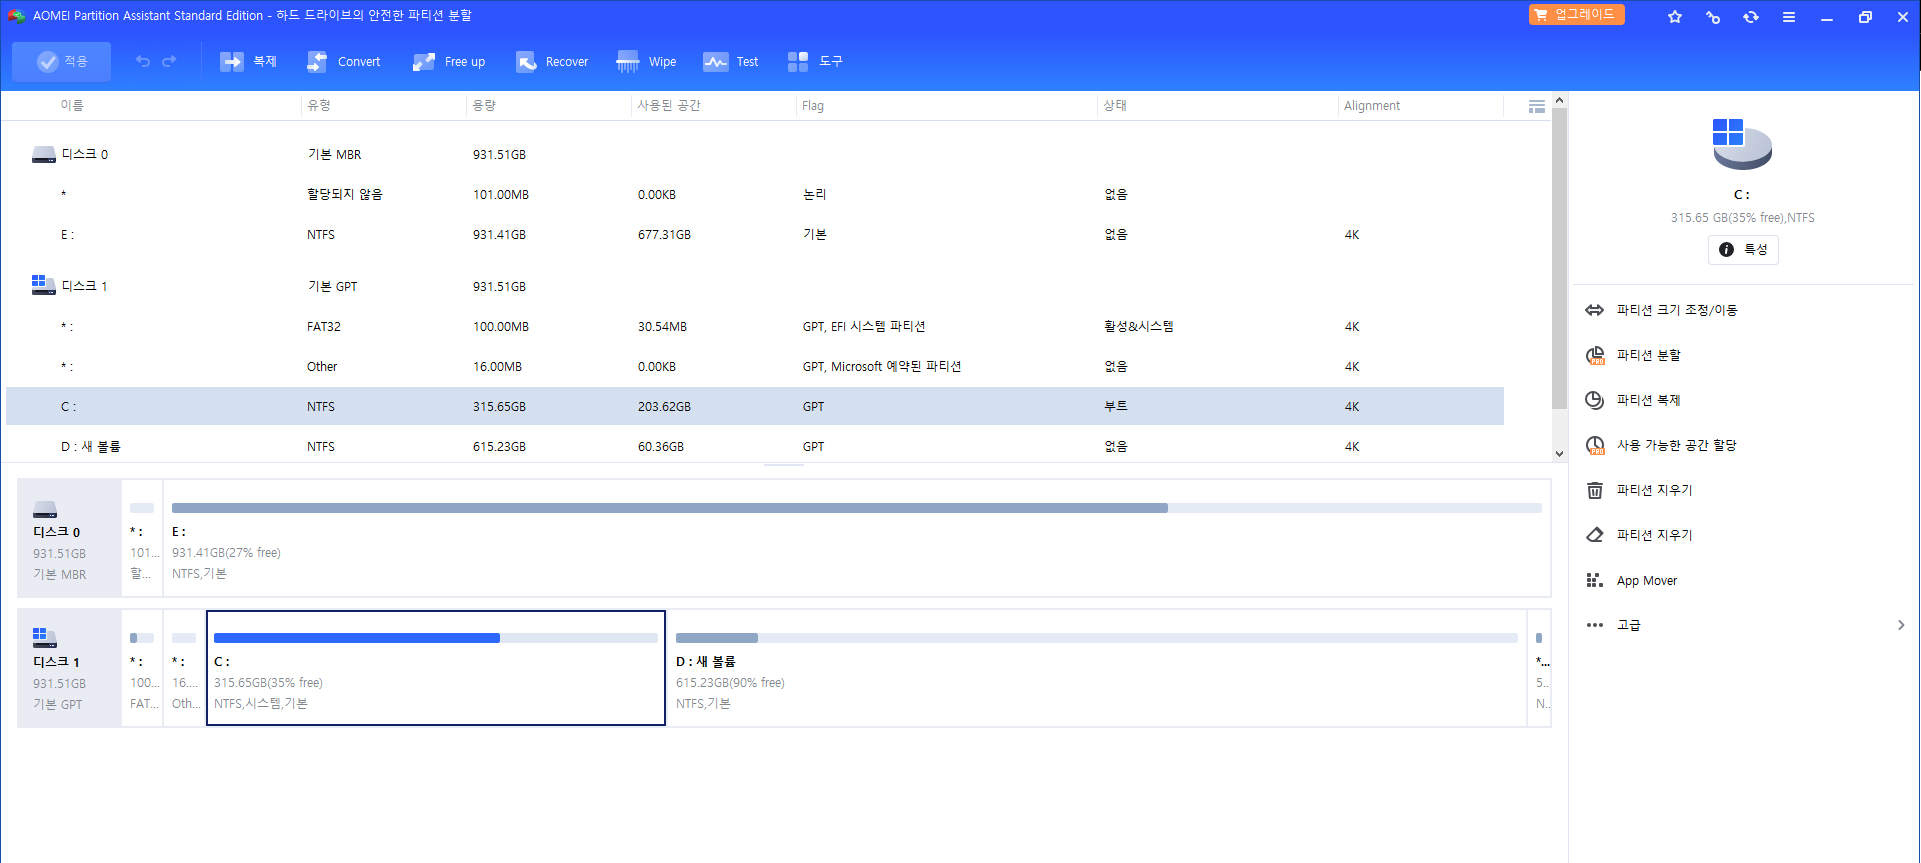Image resolution: width=1921 pixels, height=863 pixels.
Task: Select unallocated 101MB block on 디스크 0 map
Action: [142, 538]
